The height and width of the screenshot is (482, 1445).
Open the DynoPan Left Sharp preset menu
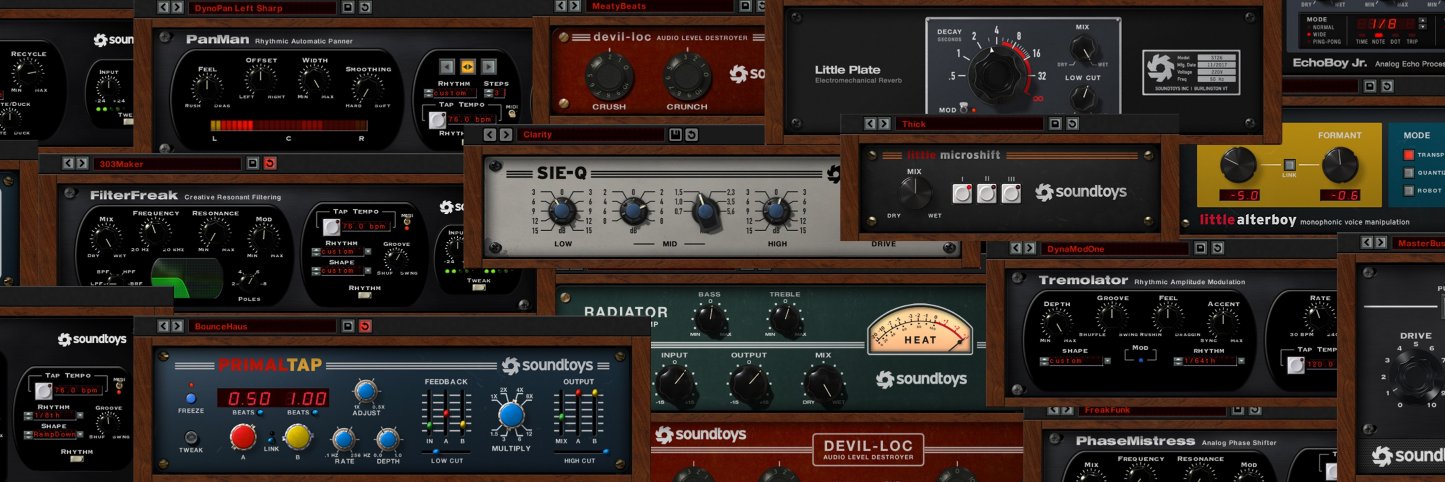262,7
